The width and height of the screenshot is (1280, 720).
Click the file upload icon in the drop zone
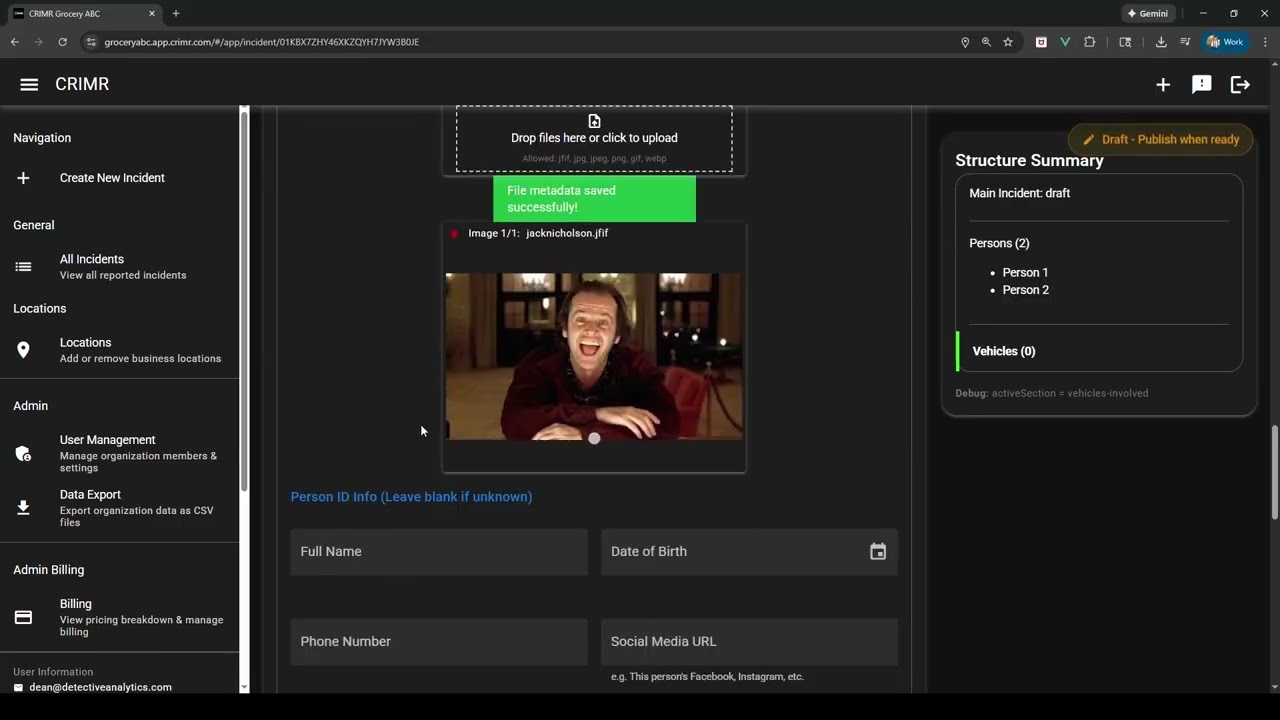(594, 121)
